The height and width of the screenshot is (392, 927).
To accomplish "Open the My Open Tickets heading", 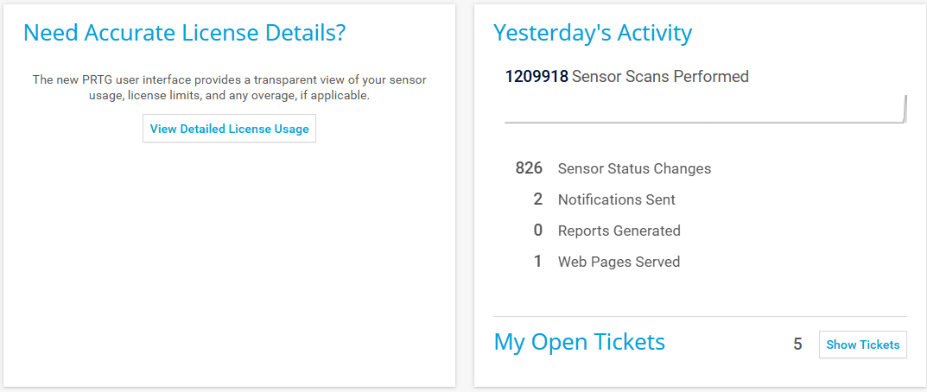I will pyautogui.click(x=579, y=342).
